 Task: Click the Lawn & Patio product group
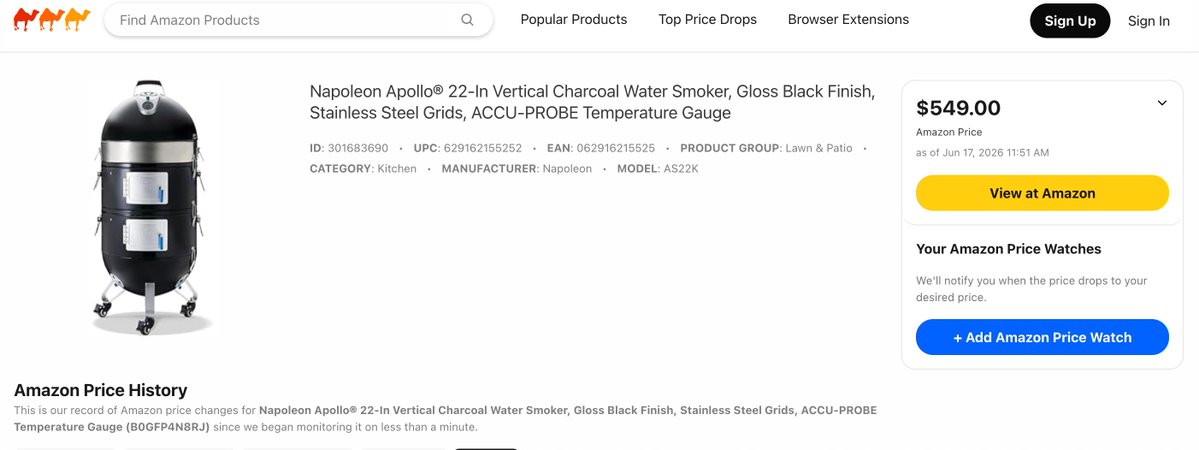coord(818,148)
